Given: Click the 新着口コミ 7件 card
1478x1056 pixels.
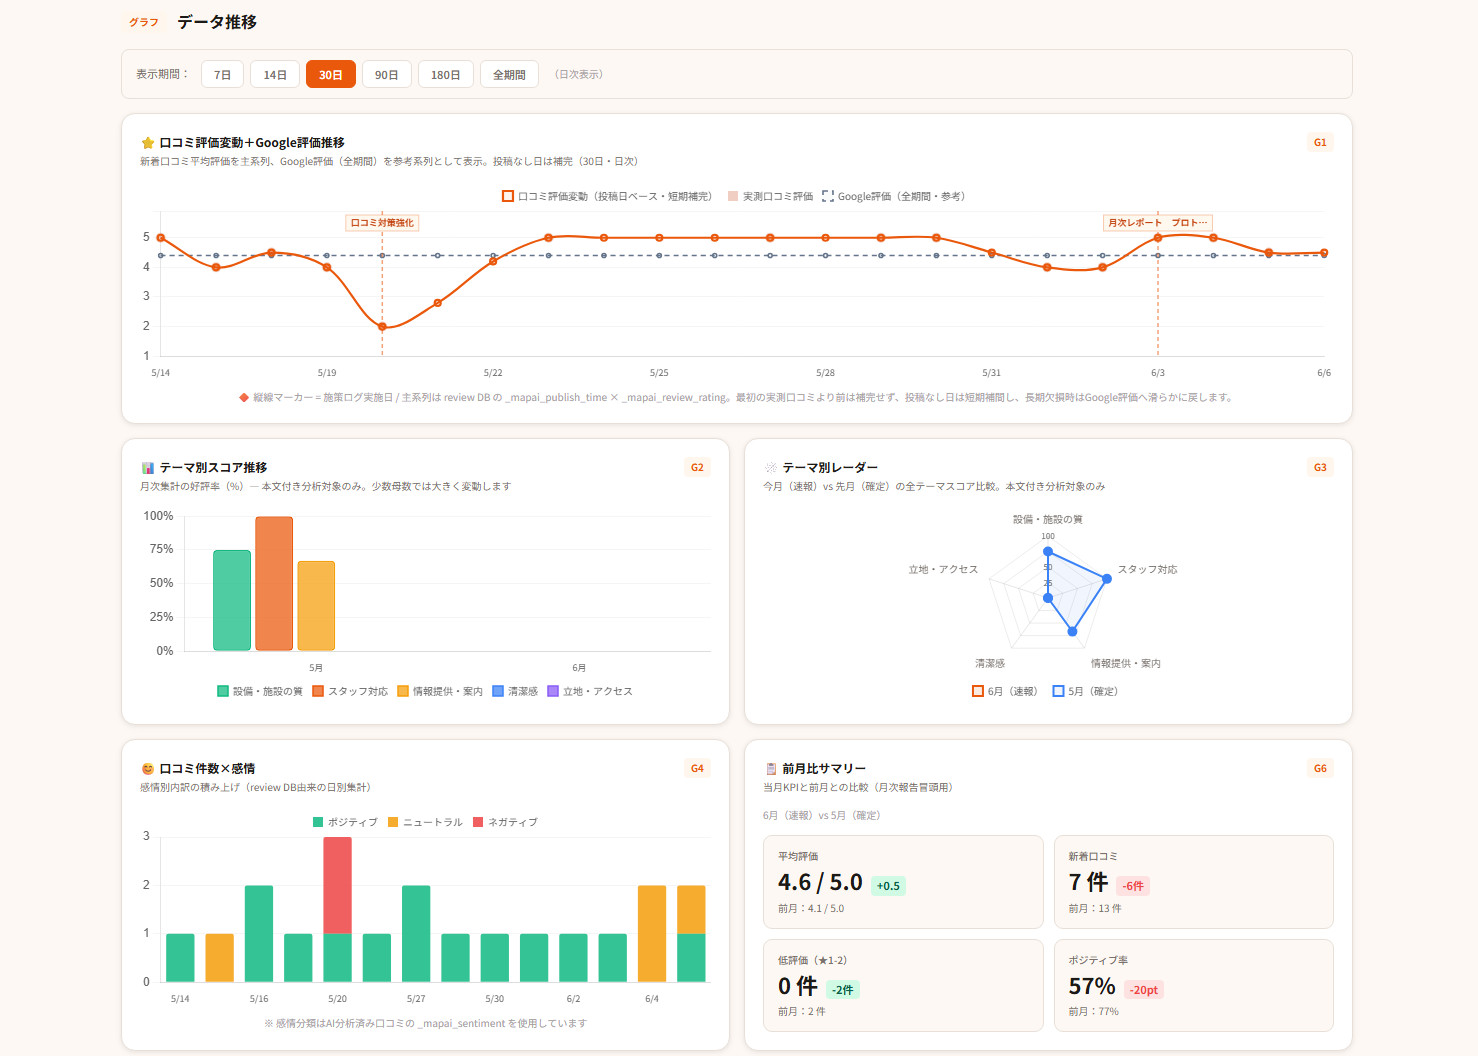Looking at the screenshot, I should [1193, 882].
